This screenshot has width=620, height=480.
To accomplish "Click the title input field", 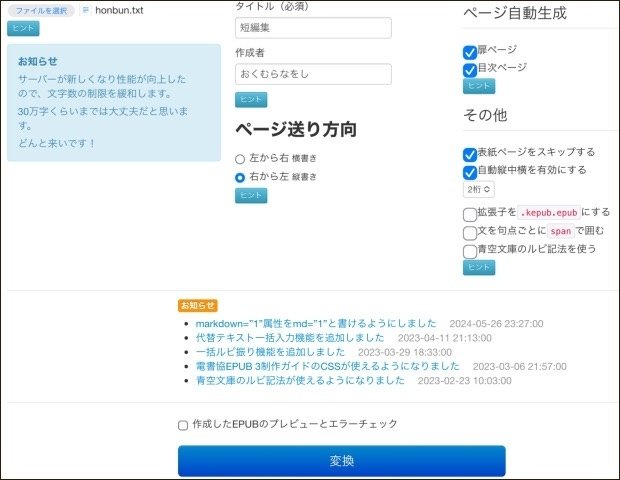I will coord(313,28).
